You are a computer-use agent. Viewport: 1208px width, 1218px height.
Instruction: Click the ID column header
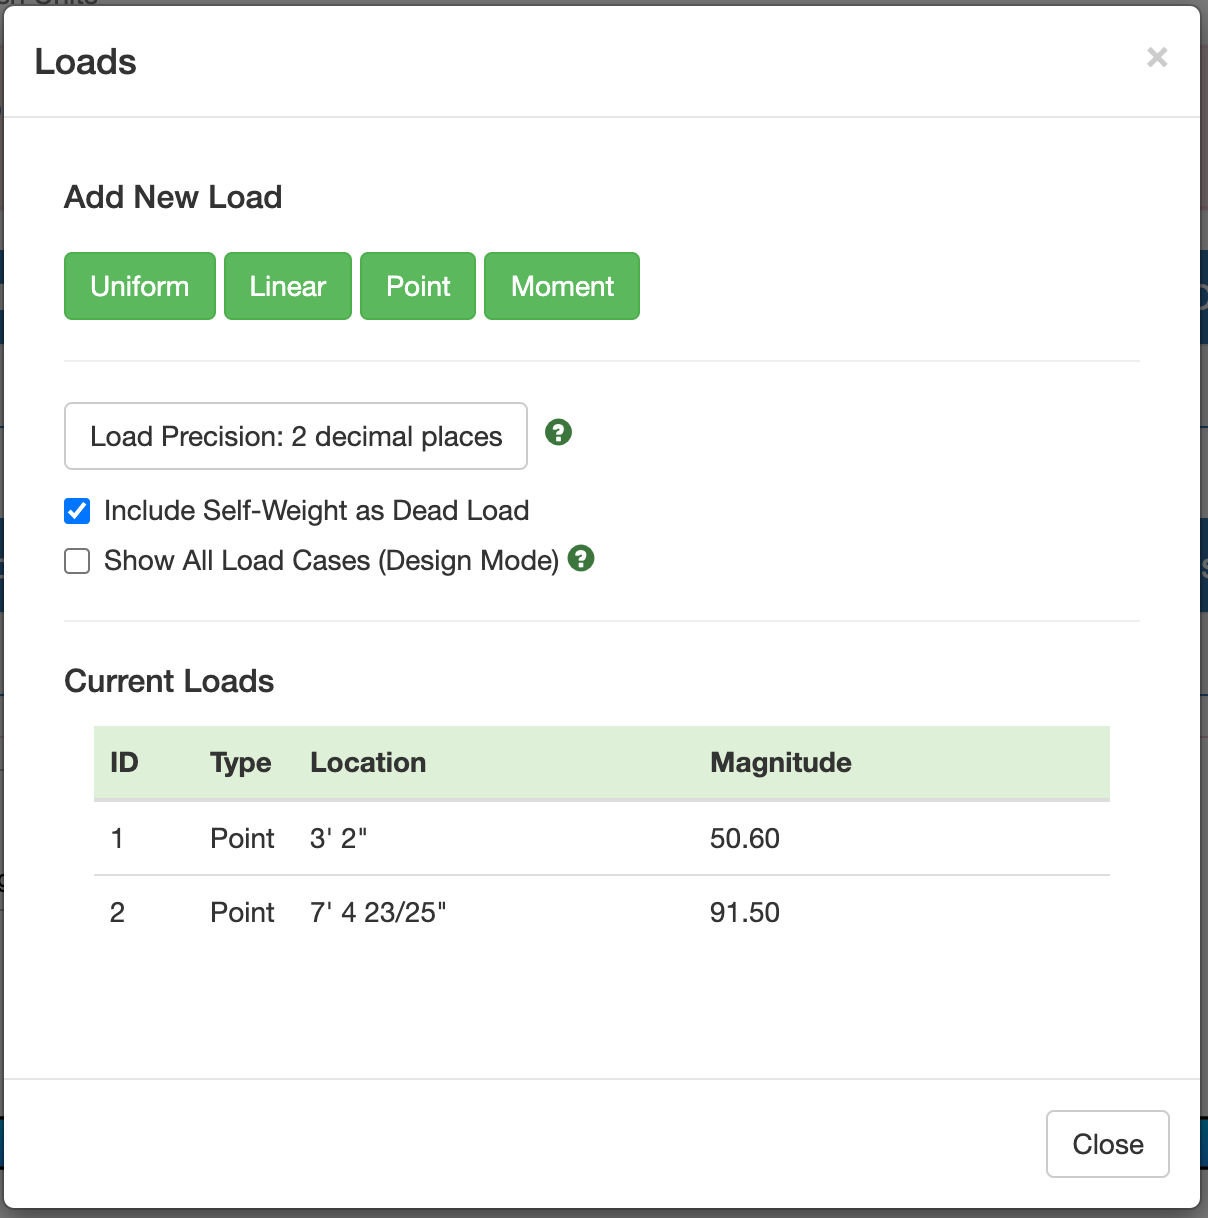[x=124, y=762]
